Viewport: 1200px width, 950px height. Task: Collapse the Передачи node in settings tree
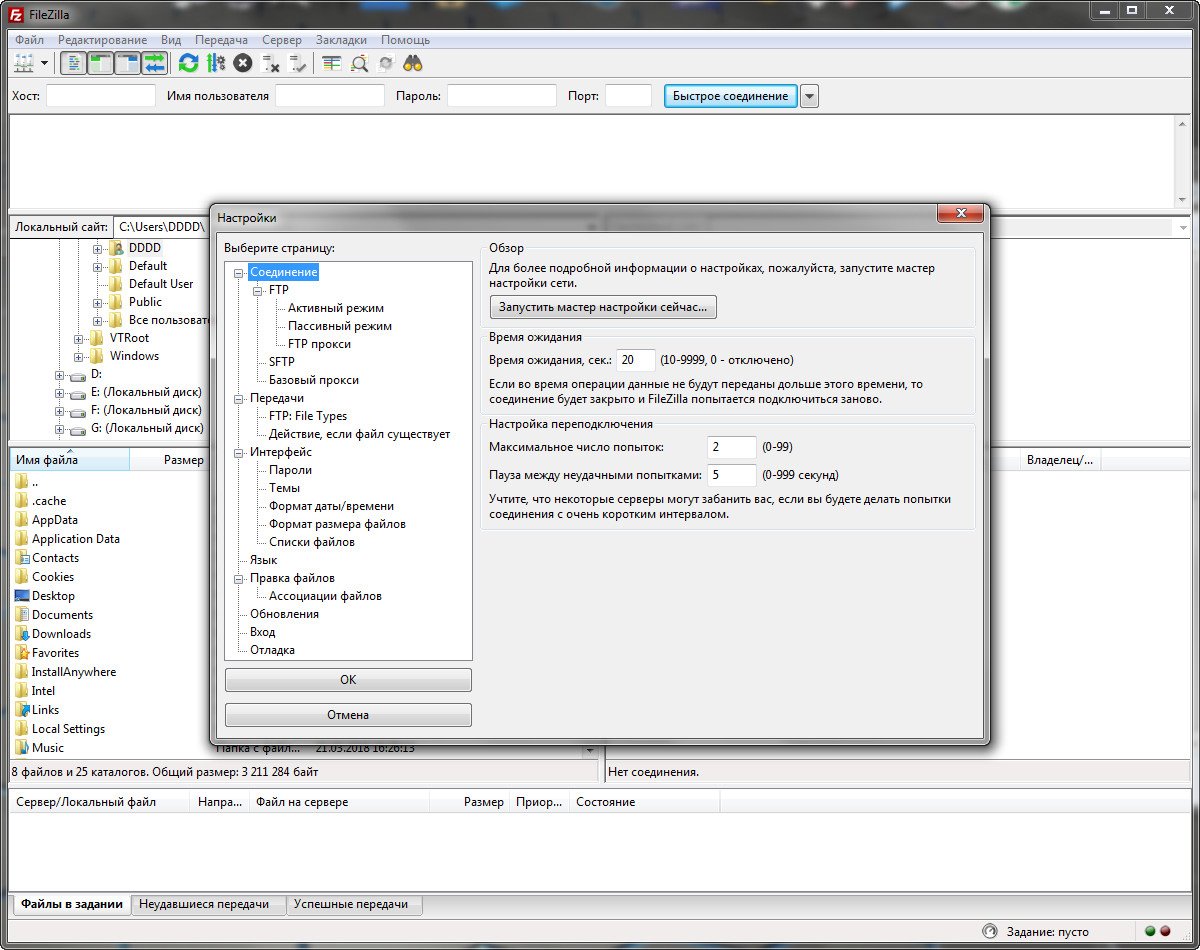pos(239,398)
